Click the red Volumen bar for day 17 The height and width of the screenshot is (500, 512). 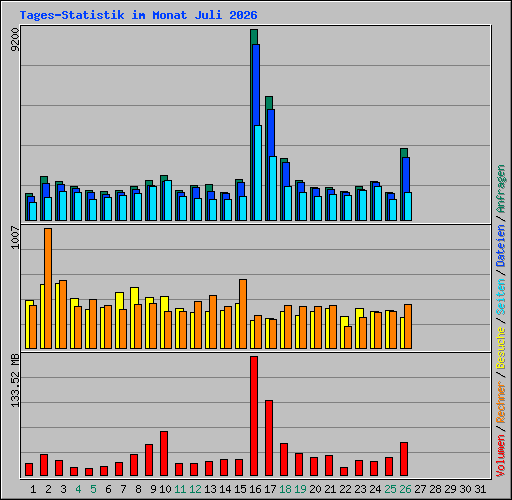click(x=269, y=438)
